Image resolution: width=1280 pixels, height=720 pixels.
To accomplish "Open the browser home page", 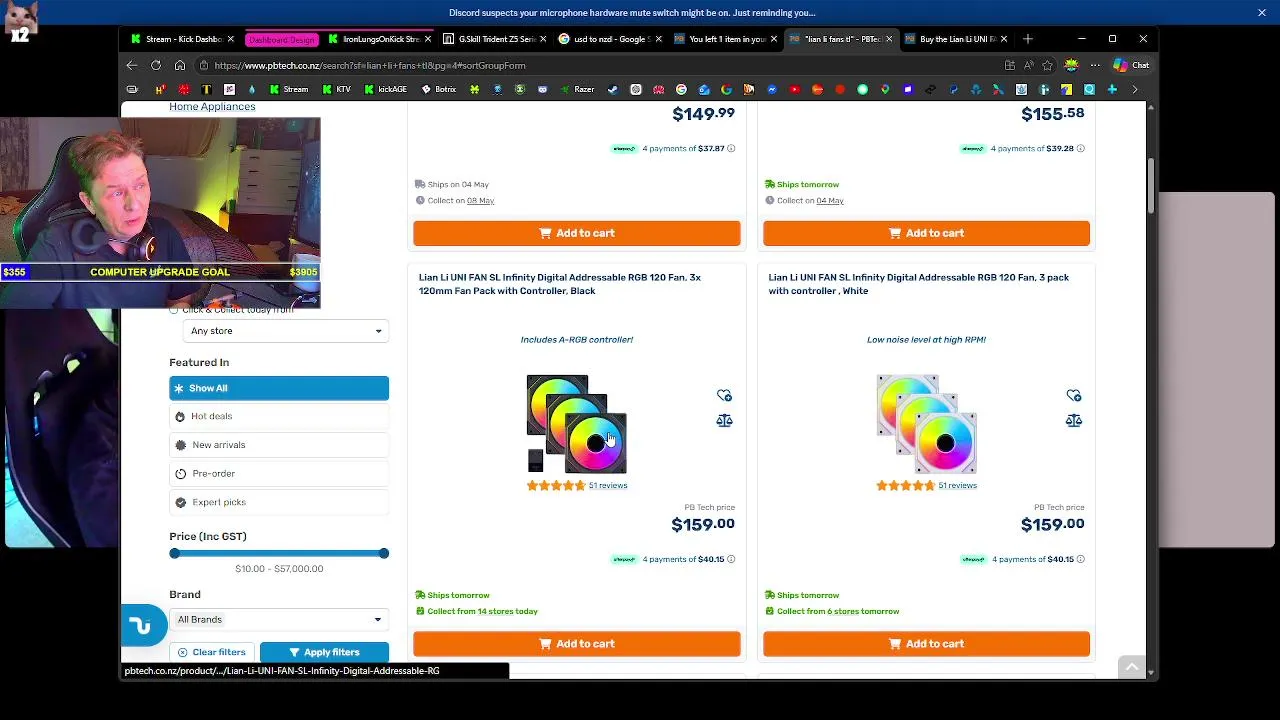I will click(x=180, y=65).
